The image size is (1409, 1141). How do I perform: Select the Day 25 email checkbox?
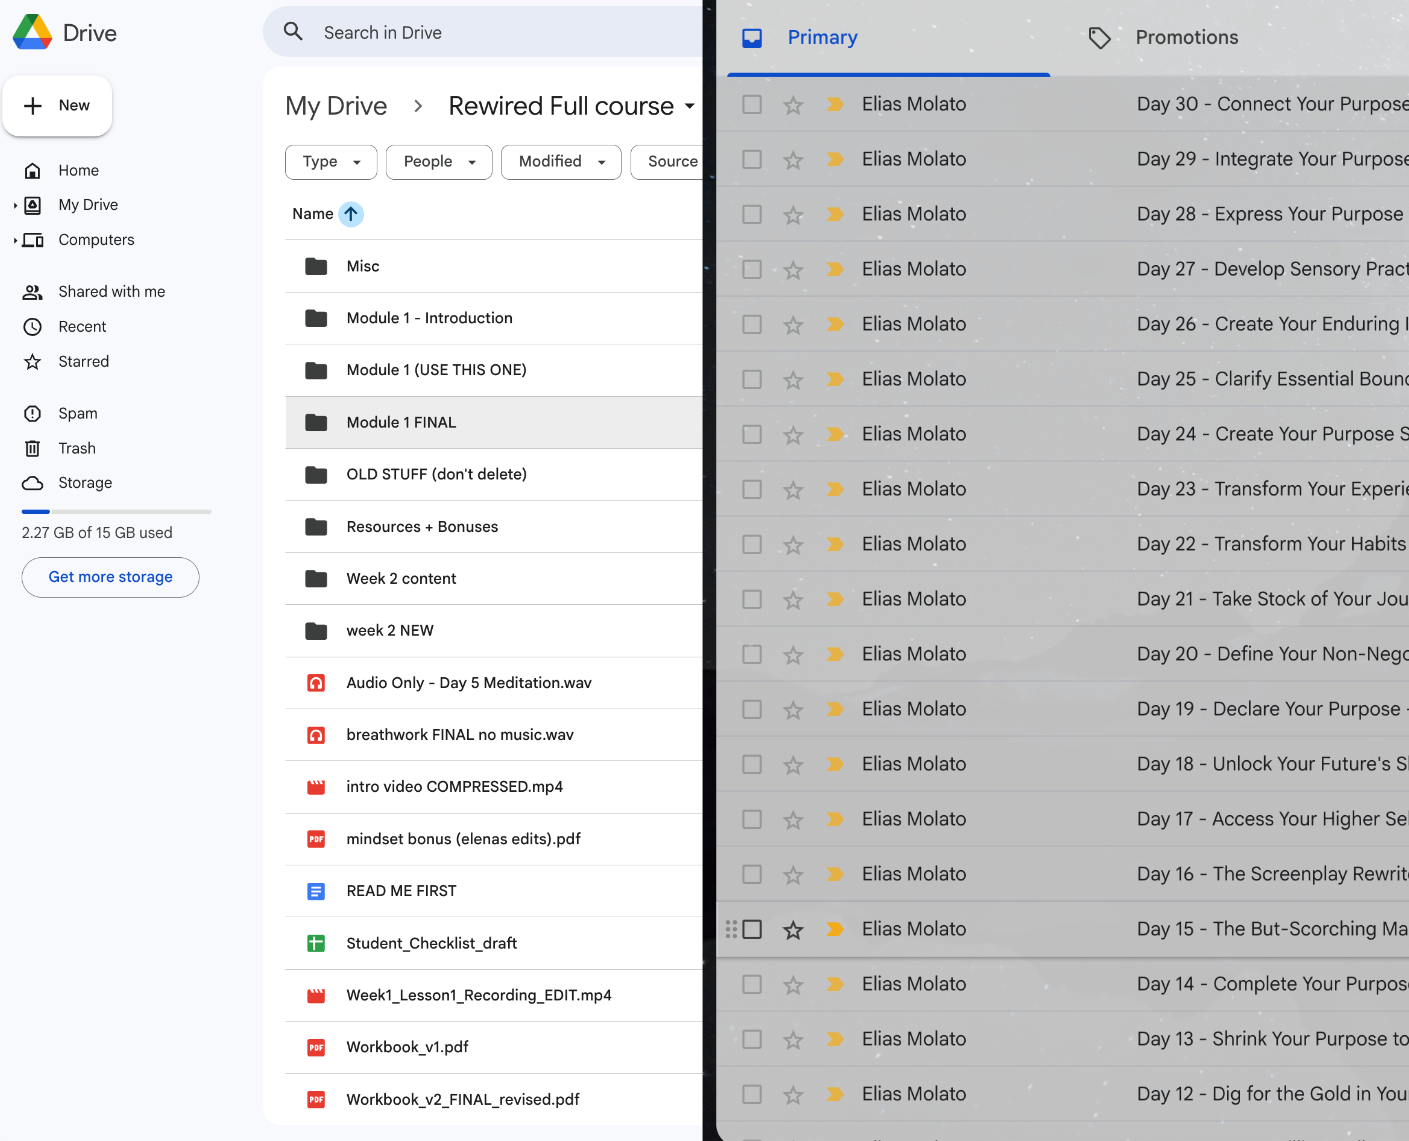click(x=752, y=379)
